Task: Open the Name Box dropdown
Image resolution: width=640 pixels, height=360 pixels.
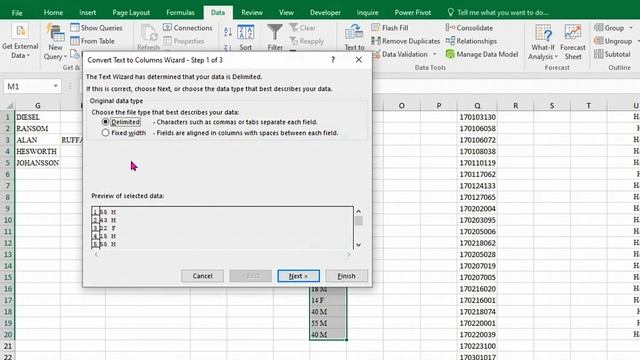Action: pos(55,86)
